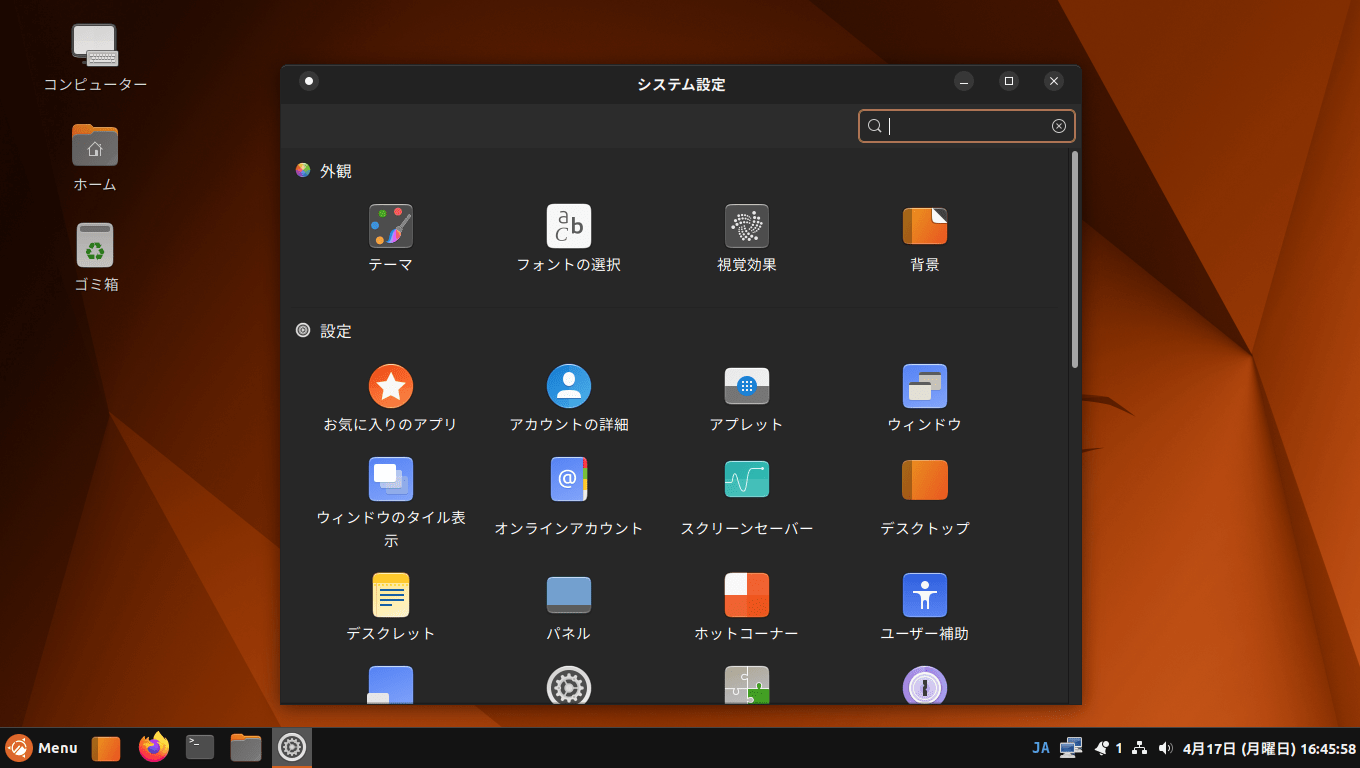The width and height of the screenshot is (1360, 768).
Task: Open the テーマ (Themes) settings
Action: [x=390, y=227]
